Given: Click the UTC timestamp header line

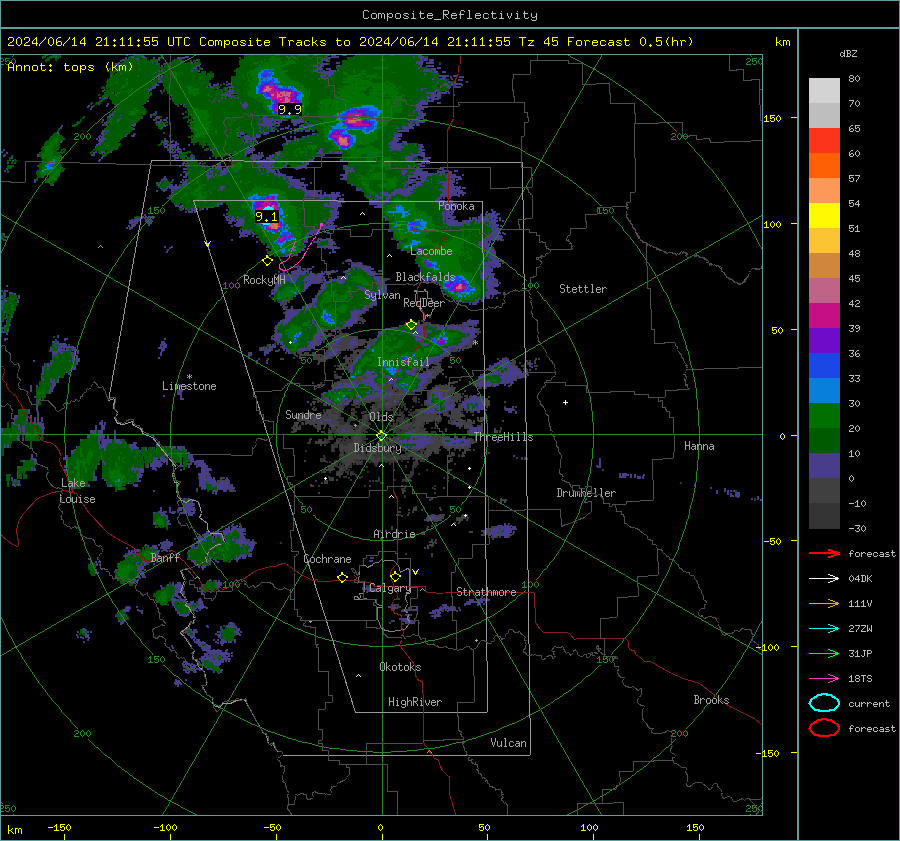Looking at the screenshot, I should [x=350, y=42].
